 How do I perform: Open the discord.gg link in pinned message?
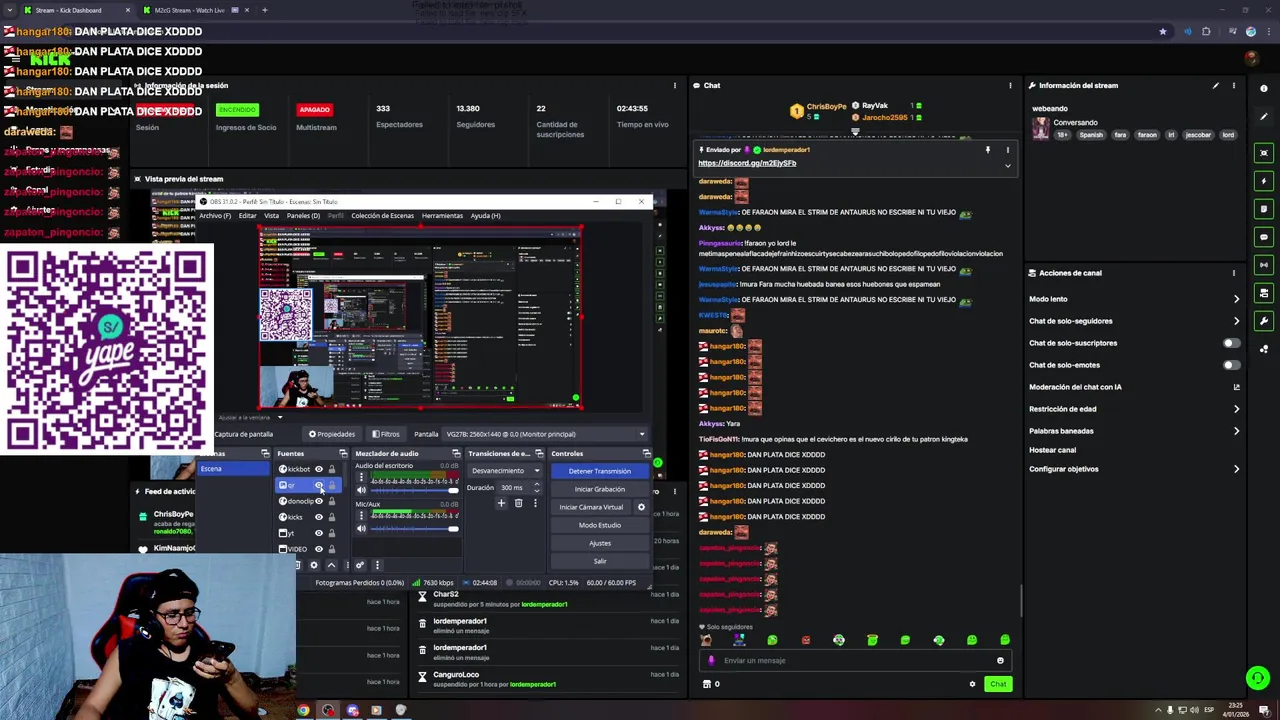pyautogui.click(x=747, y=163)
